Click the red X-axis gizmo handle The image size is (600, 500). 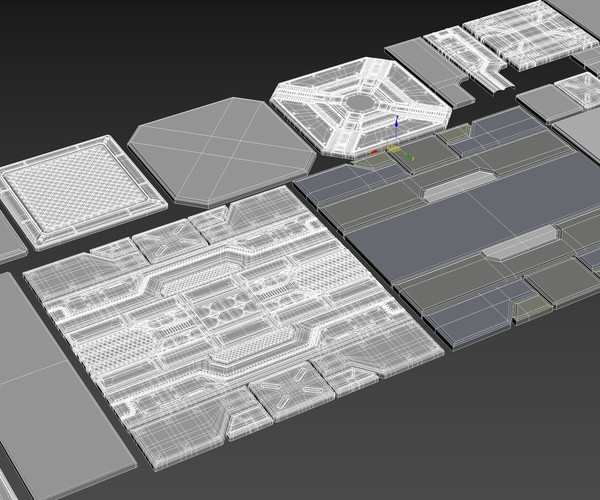coord(373,152)
